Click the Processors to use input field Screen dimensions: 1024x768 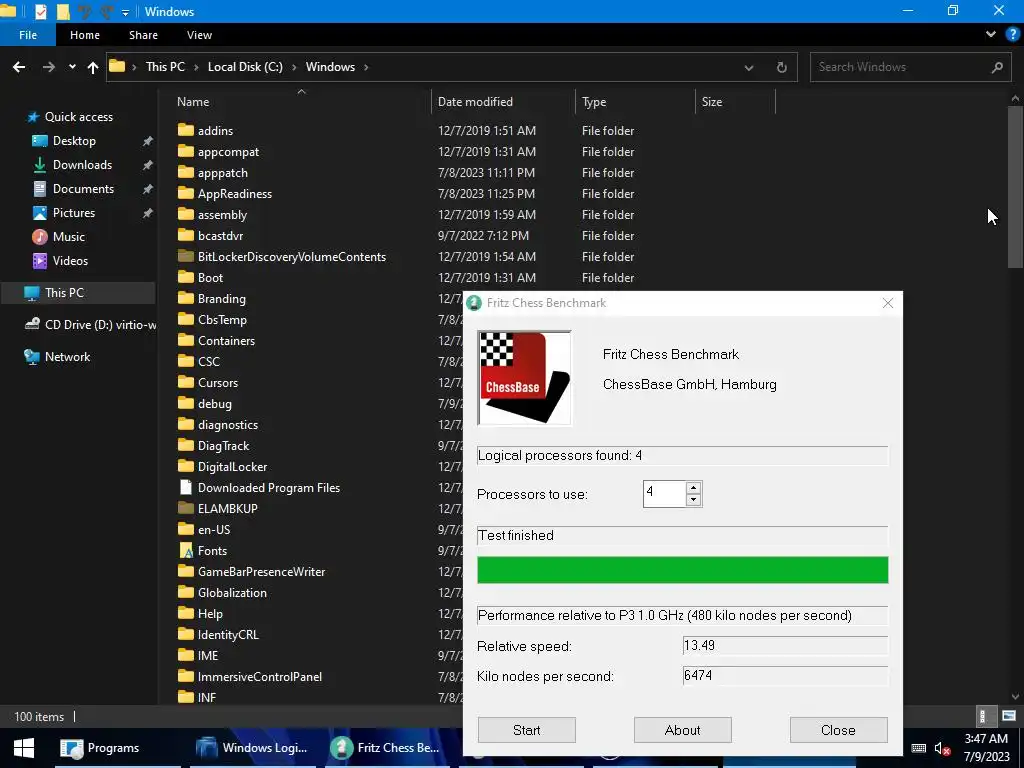coord(664,494)
